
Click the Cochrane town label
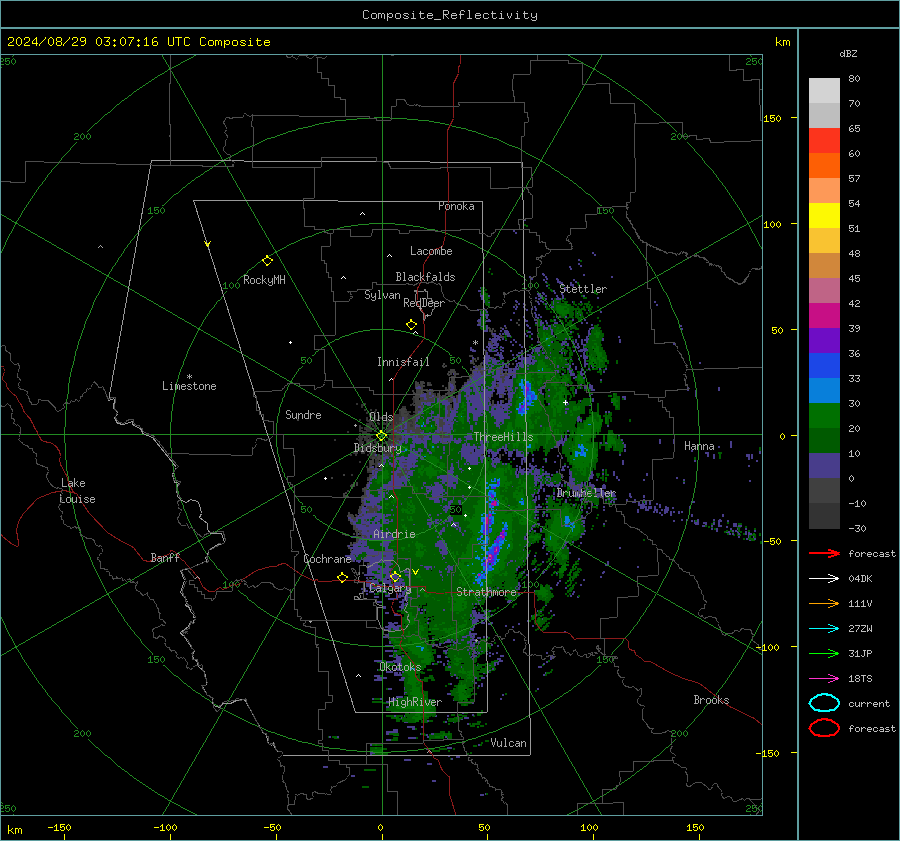(327, 559)
